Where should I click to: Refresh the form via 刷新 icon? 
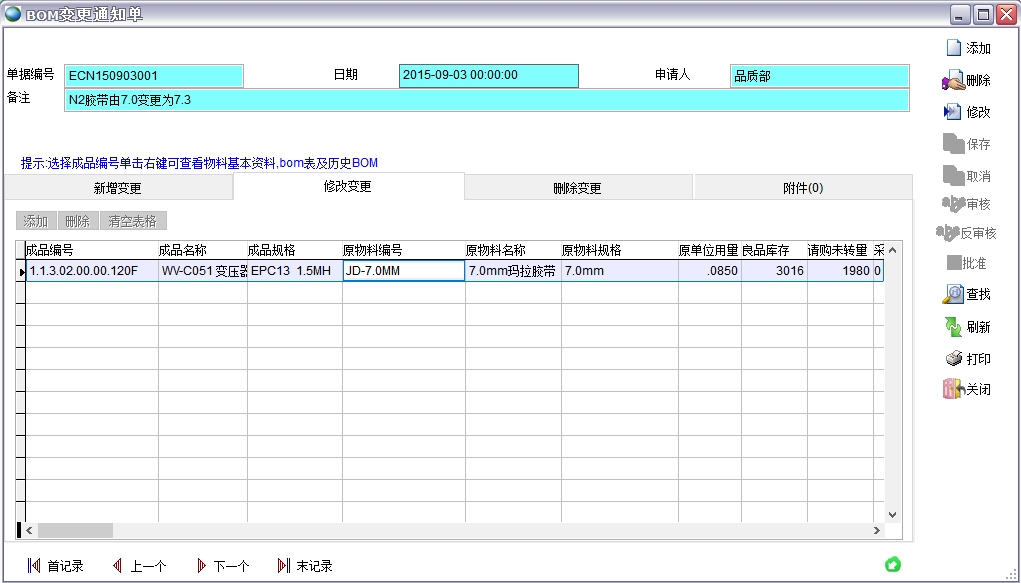(953, 327)
